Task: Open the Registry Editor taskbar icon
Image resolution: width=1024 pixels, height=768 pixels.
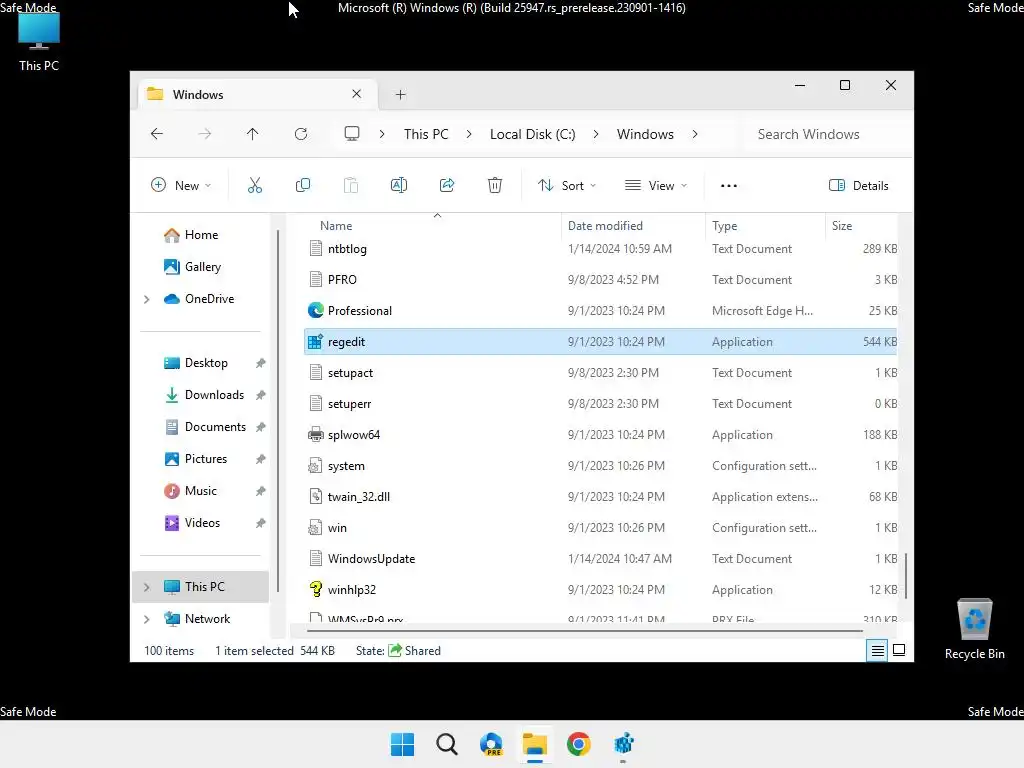Action: [624, 744]
